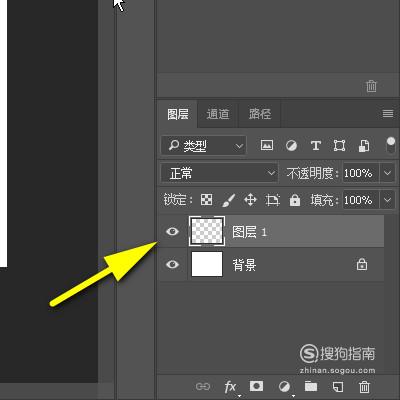Viewport: 400px width, 400px height.
Task: Lock transparent pixels checkerboard icon
Action: (206, 200)
